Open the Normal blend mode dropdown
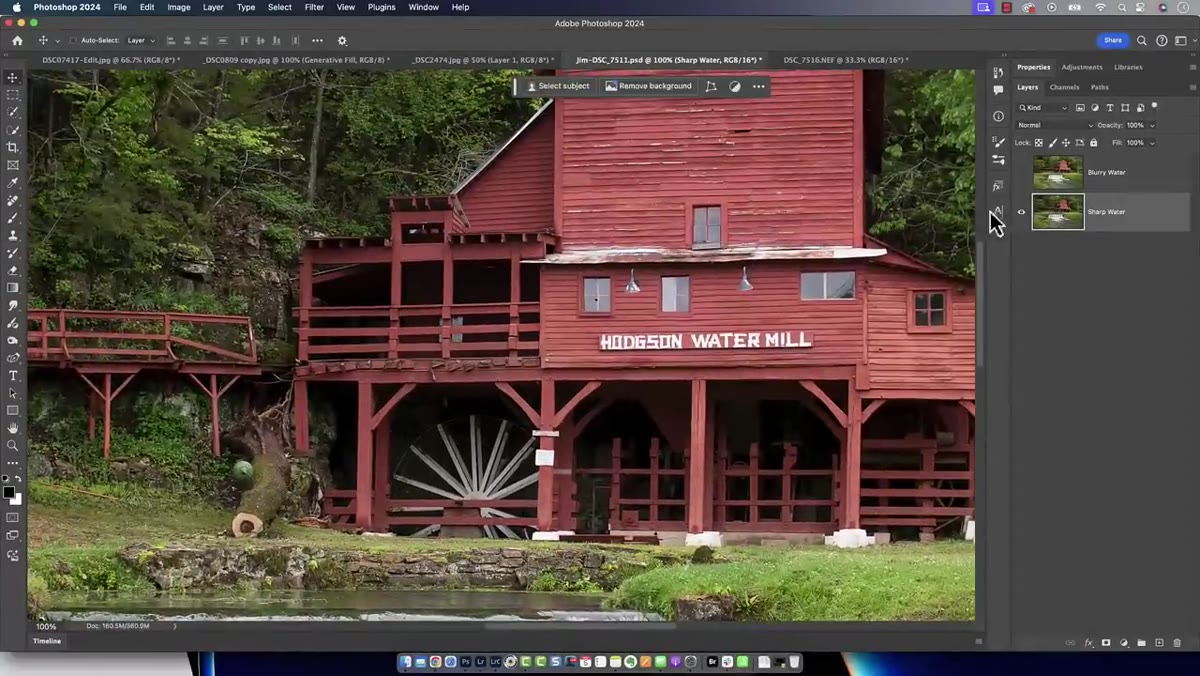 coord(1054,125)
